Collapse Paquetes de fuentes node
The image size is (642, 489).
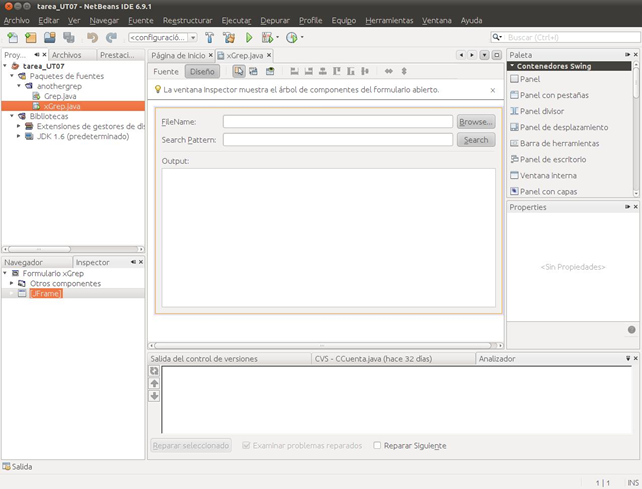tap(12, 76)
